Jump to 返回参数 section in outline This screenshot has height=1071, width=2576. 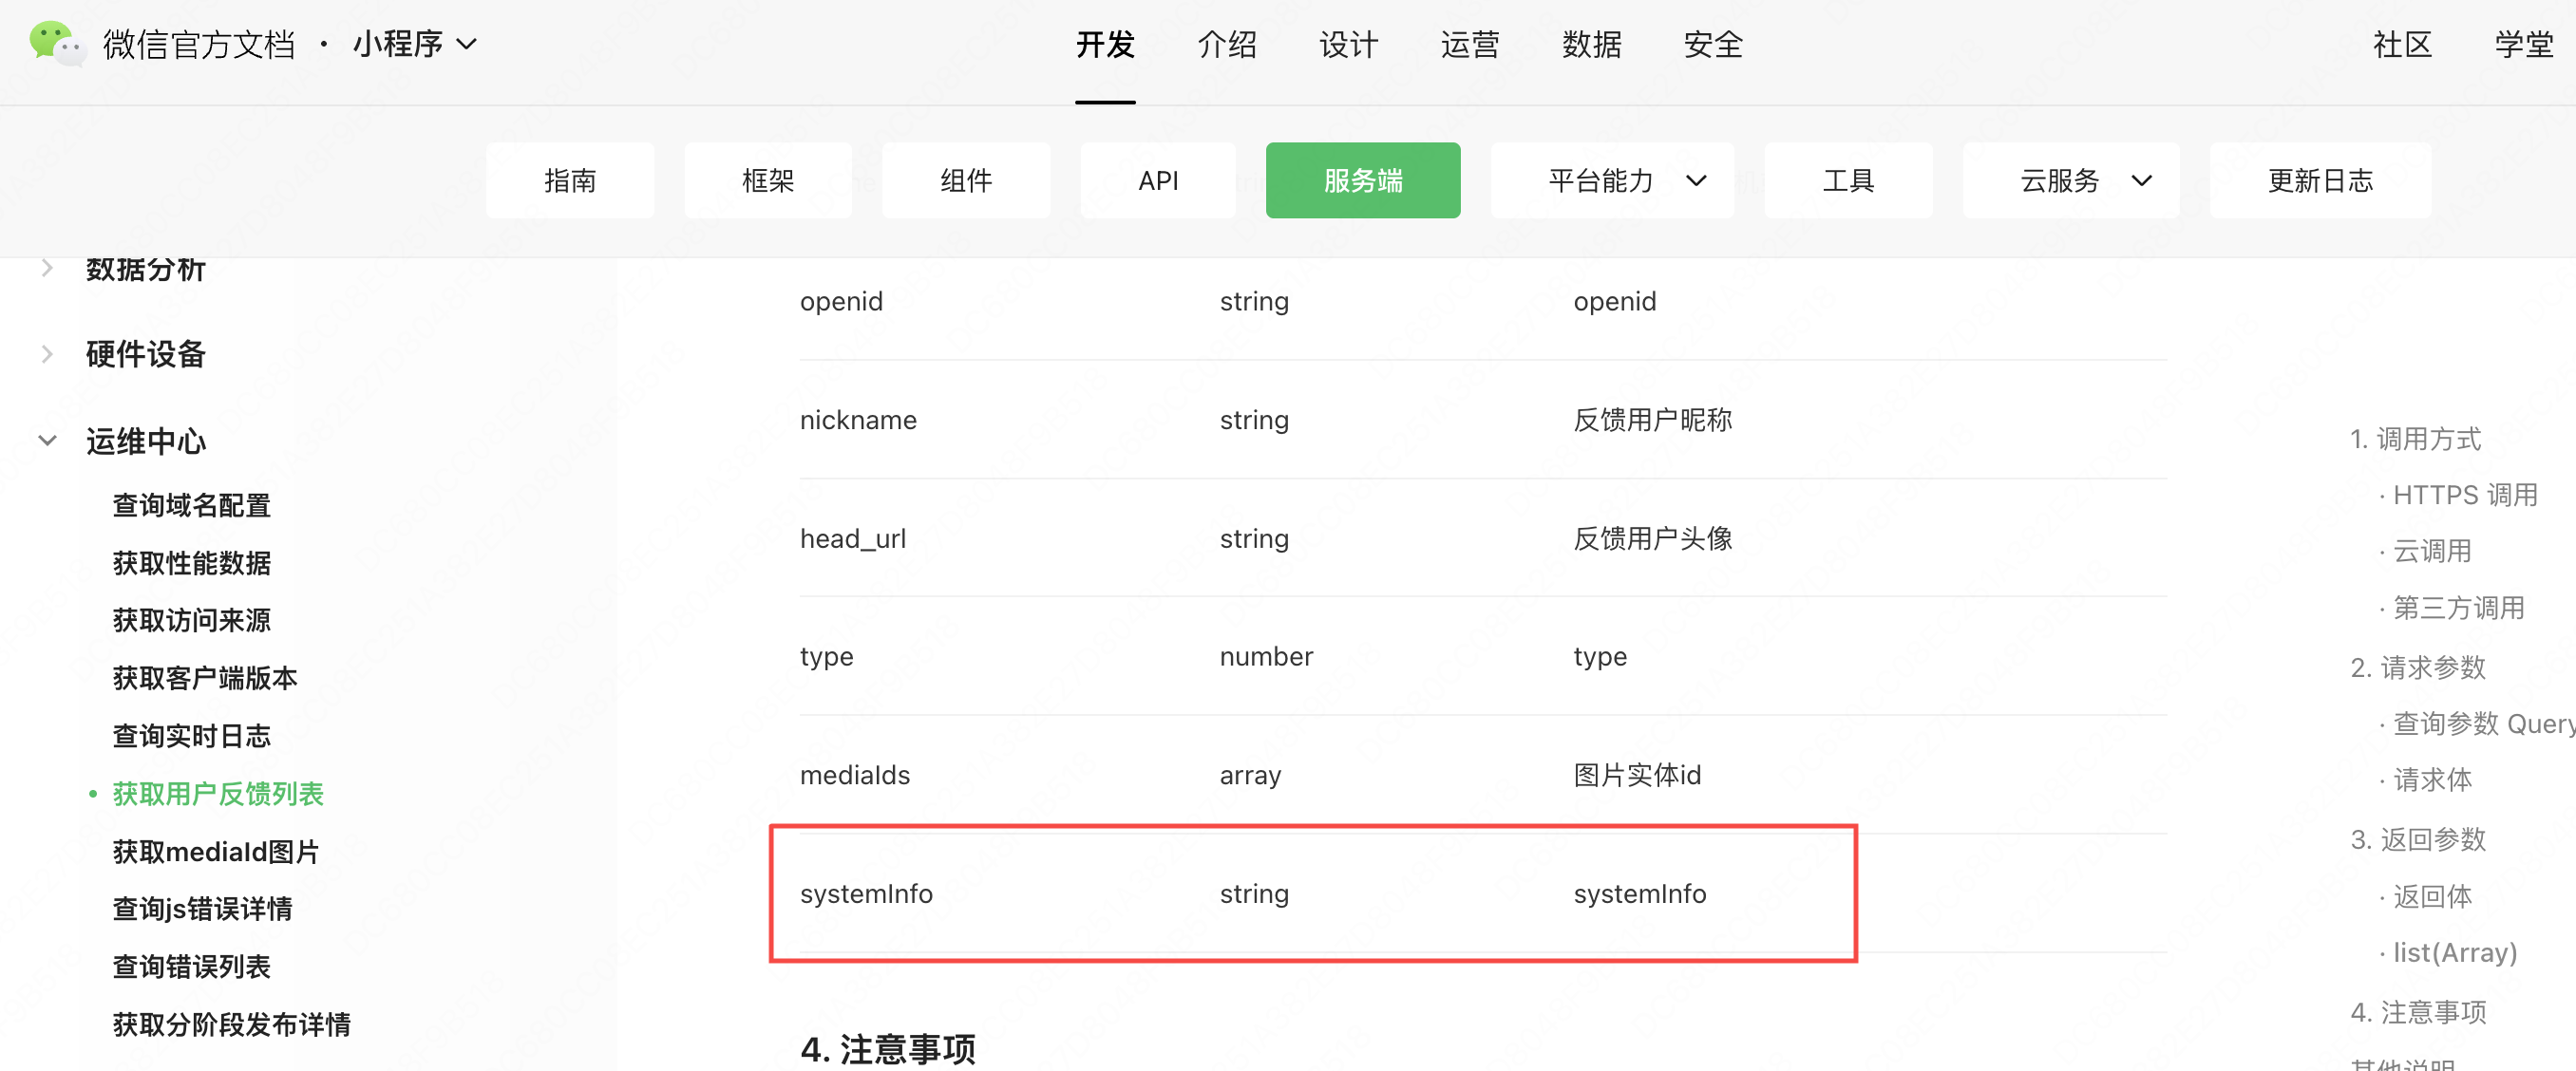pos(2418,839)
